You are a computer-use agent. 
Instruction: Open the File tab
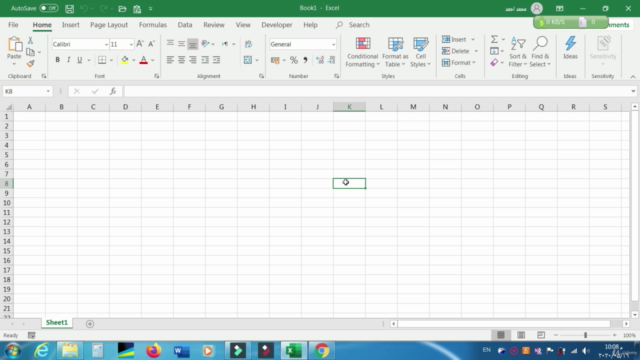[x=13, y=25]
